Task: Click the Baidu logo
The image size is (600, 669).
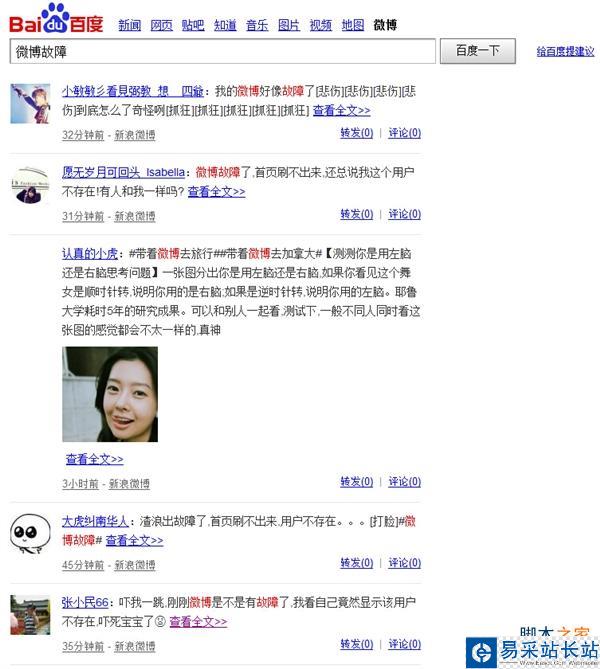Action: coord(56,19)
